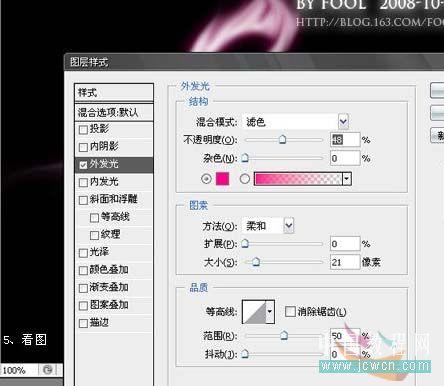The height and width of the screenshot is (386, 444).
Task: Click the 不透明度 opacity slider handle
Action: point(282,139)
